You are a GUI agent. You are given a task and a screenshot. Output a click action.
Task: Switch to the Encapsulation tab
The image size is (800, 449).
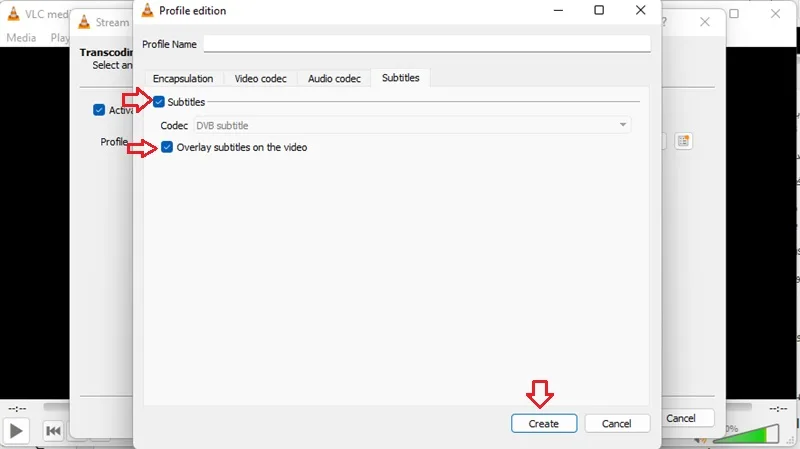point(183,79)
